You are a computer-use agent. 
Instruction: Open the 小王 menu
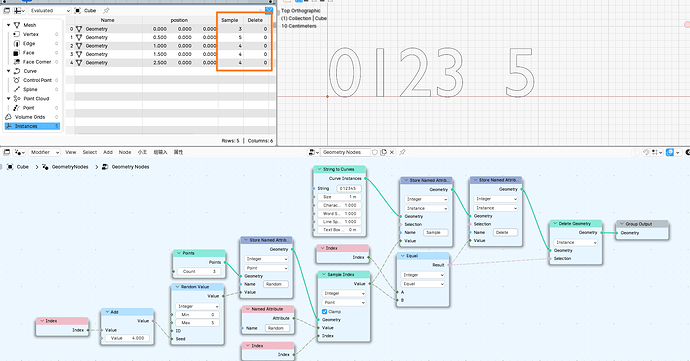[x=142, y=152]
